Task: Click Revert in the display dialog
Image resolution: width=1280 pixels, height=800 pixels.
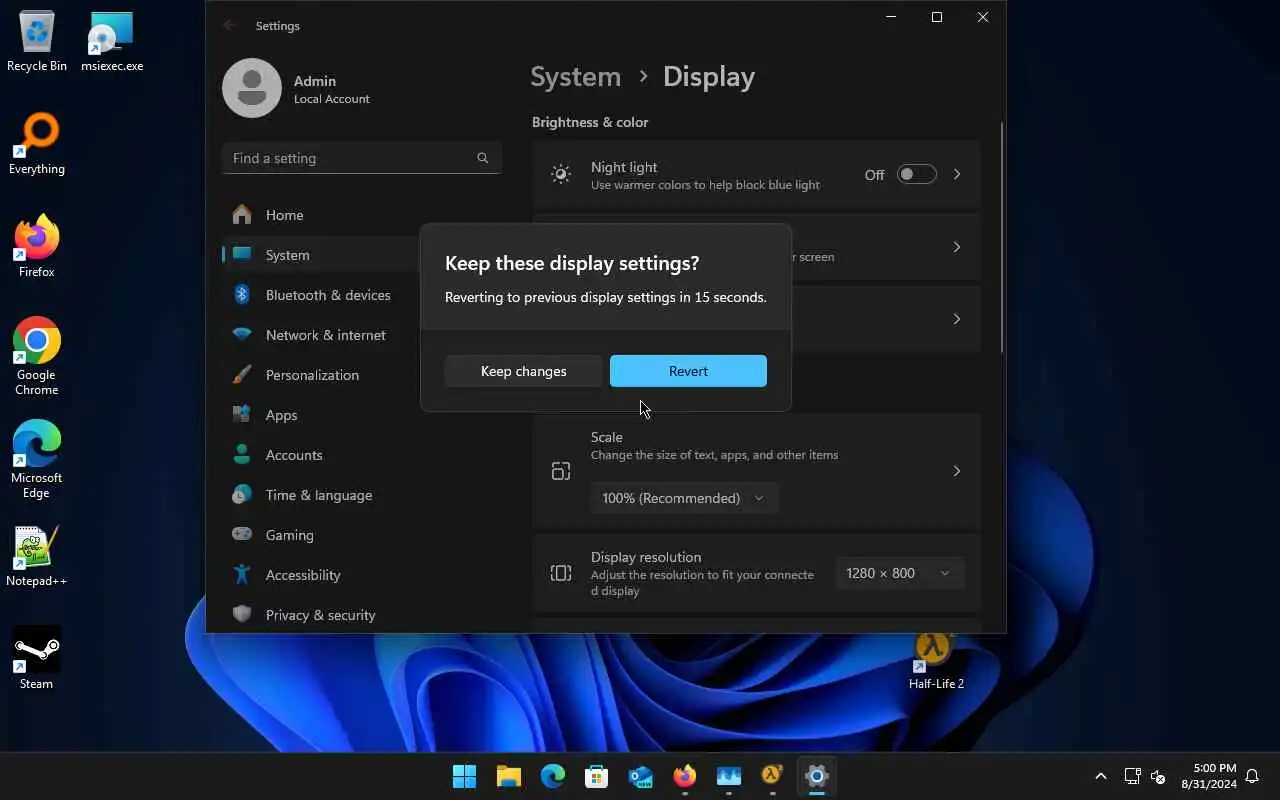Action: pos(688,371)
